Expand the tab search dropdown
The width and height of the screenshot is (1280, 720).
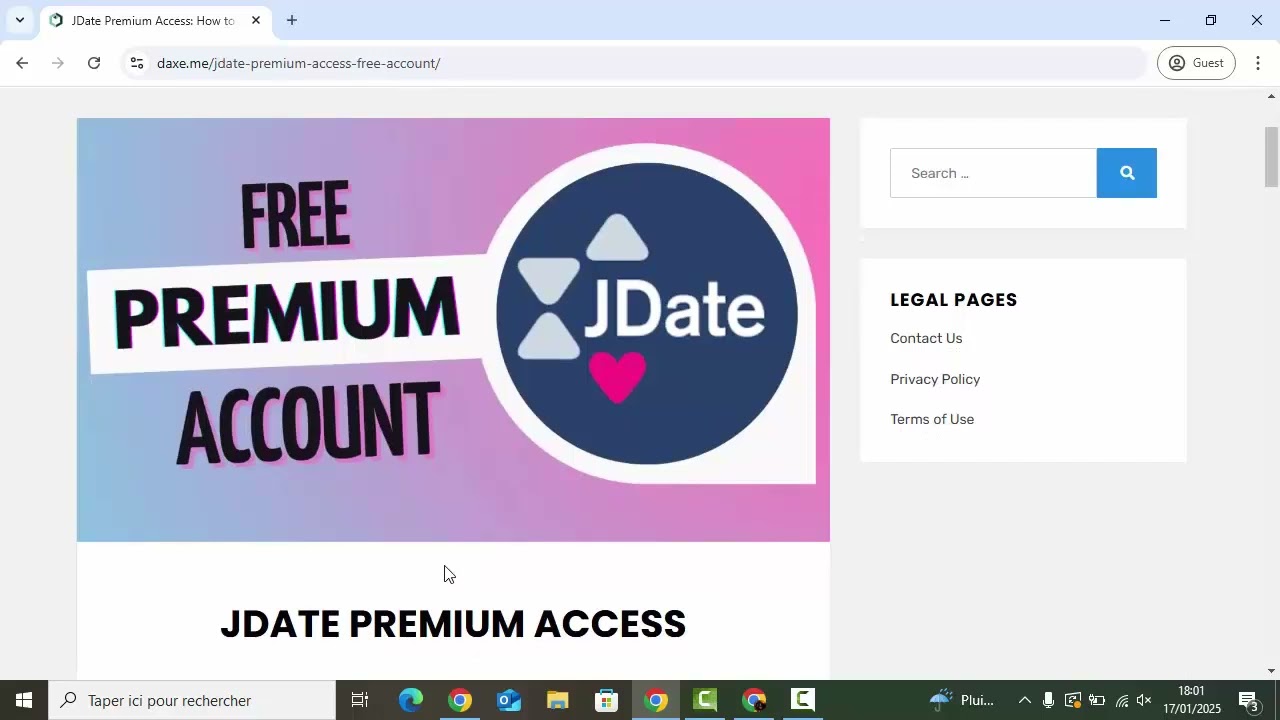pyautogui.click(x=19, y=20)
